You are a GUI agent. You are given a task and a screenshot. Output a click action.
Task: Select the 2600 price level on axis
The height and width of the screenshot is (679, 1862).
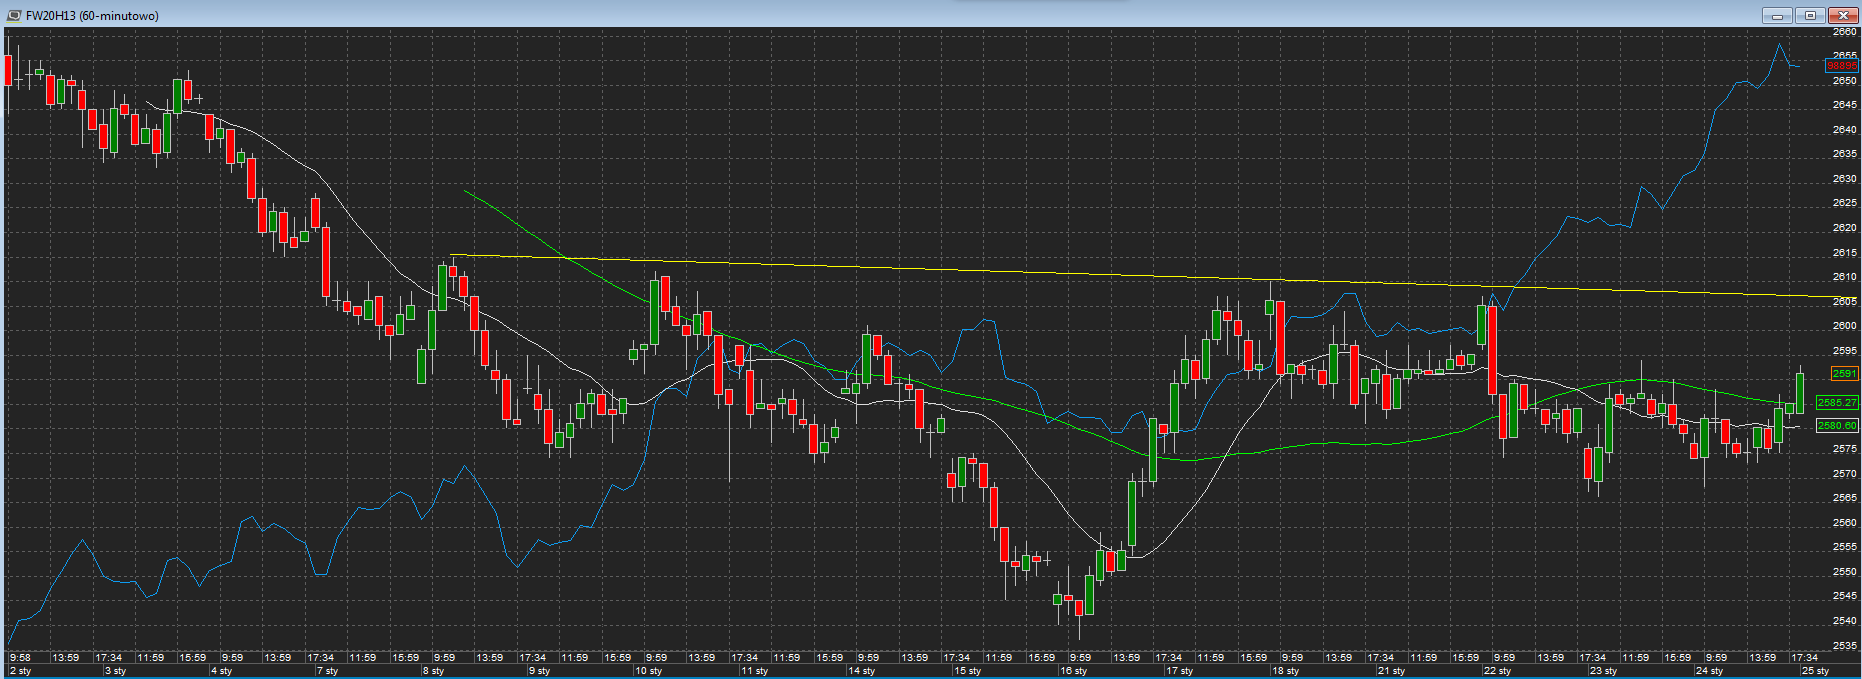click(1845, 326)
